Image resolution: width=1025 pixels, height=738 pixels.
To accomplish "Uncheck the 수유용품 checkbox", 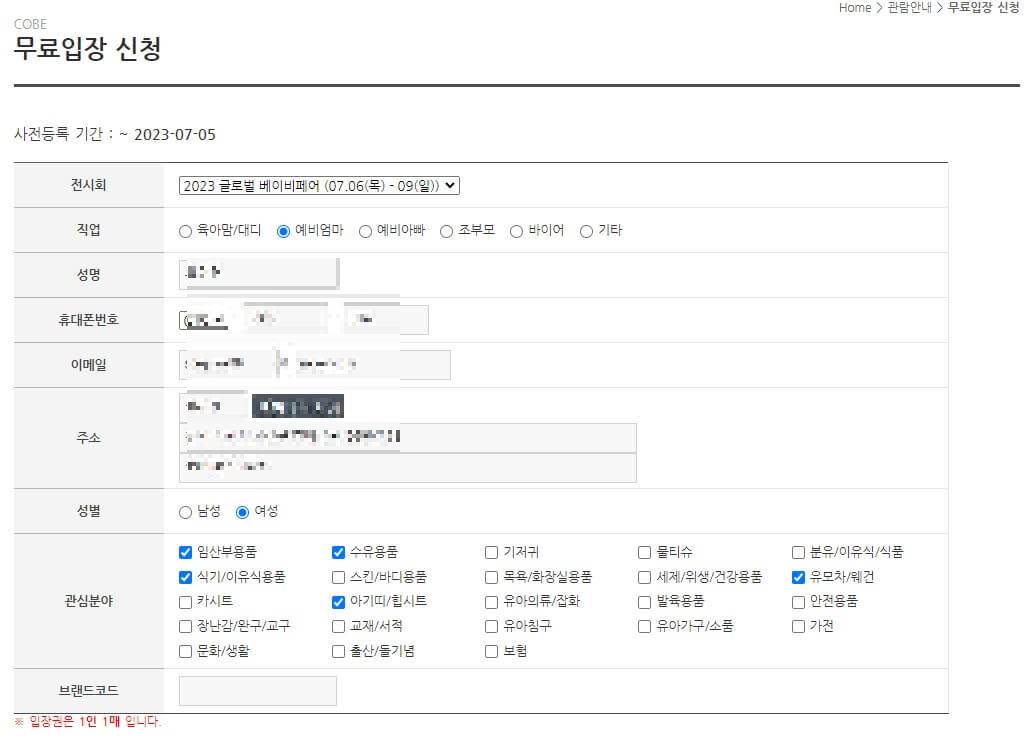I will pos(337,551).
